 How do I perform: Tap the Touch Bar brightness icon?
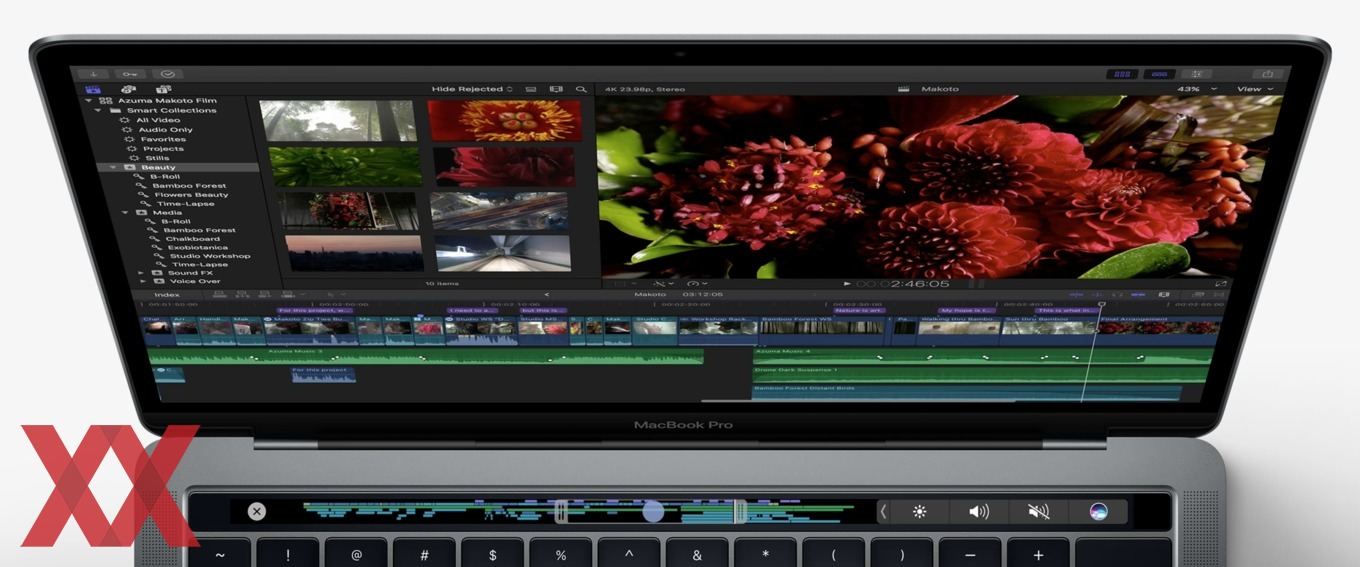click(x=919, y=511)
